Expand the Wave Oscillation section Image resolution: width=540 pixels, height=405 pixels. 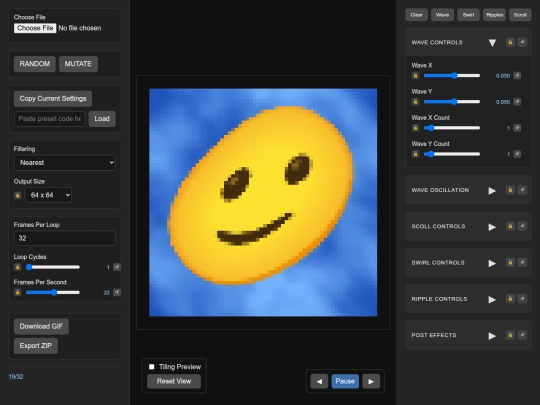tap(492, 190)
